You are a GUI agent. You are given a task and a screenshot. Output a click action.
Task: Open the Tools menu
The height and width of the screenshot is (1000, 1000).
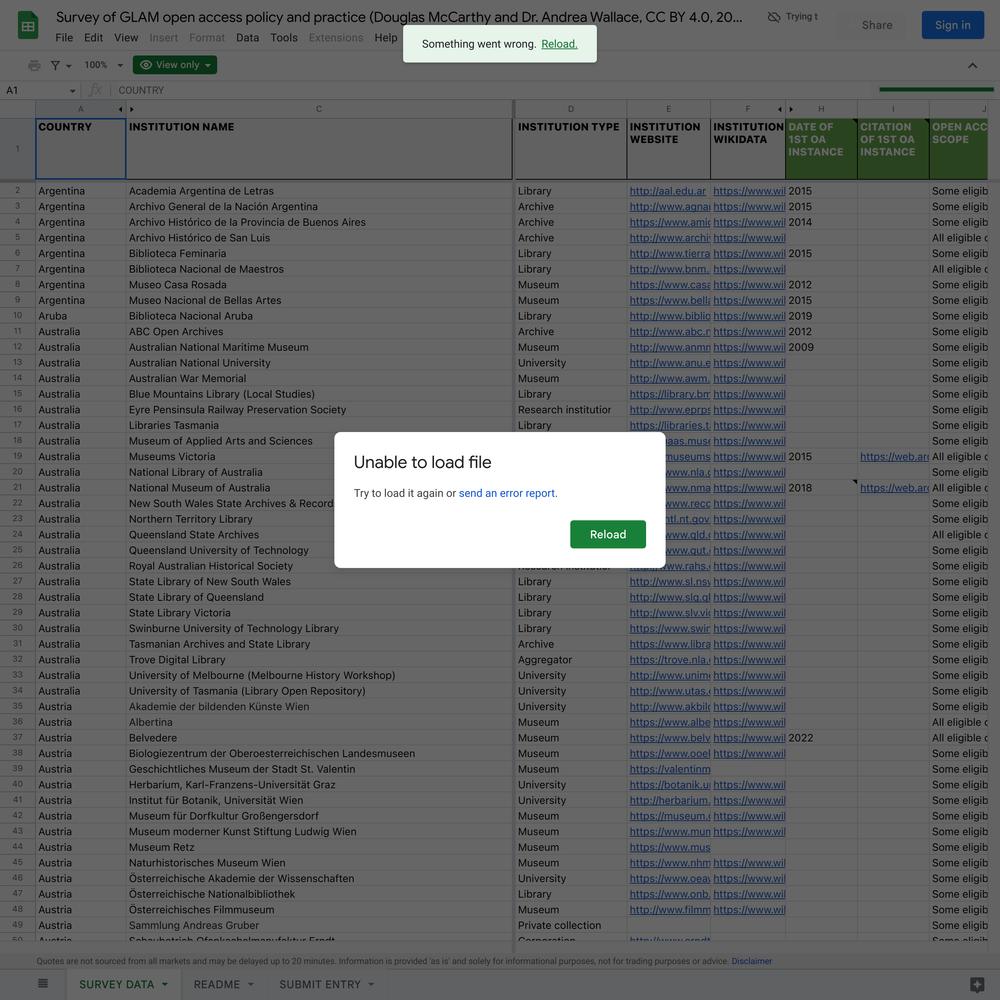point(284,38)
